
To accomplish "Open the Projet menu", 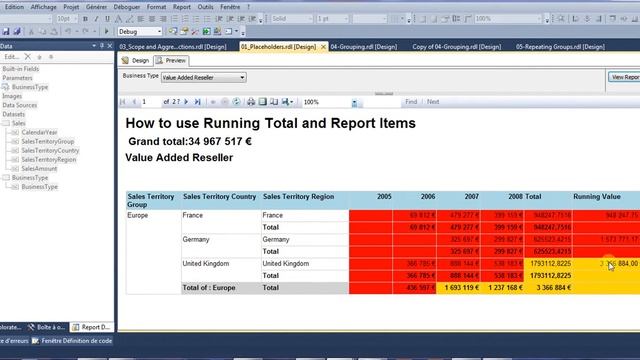I will 71,7.
